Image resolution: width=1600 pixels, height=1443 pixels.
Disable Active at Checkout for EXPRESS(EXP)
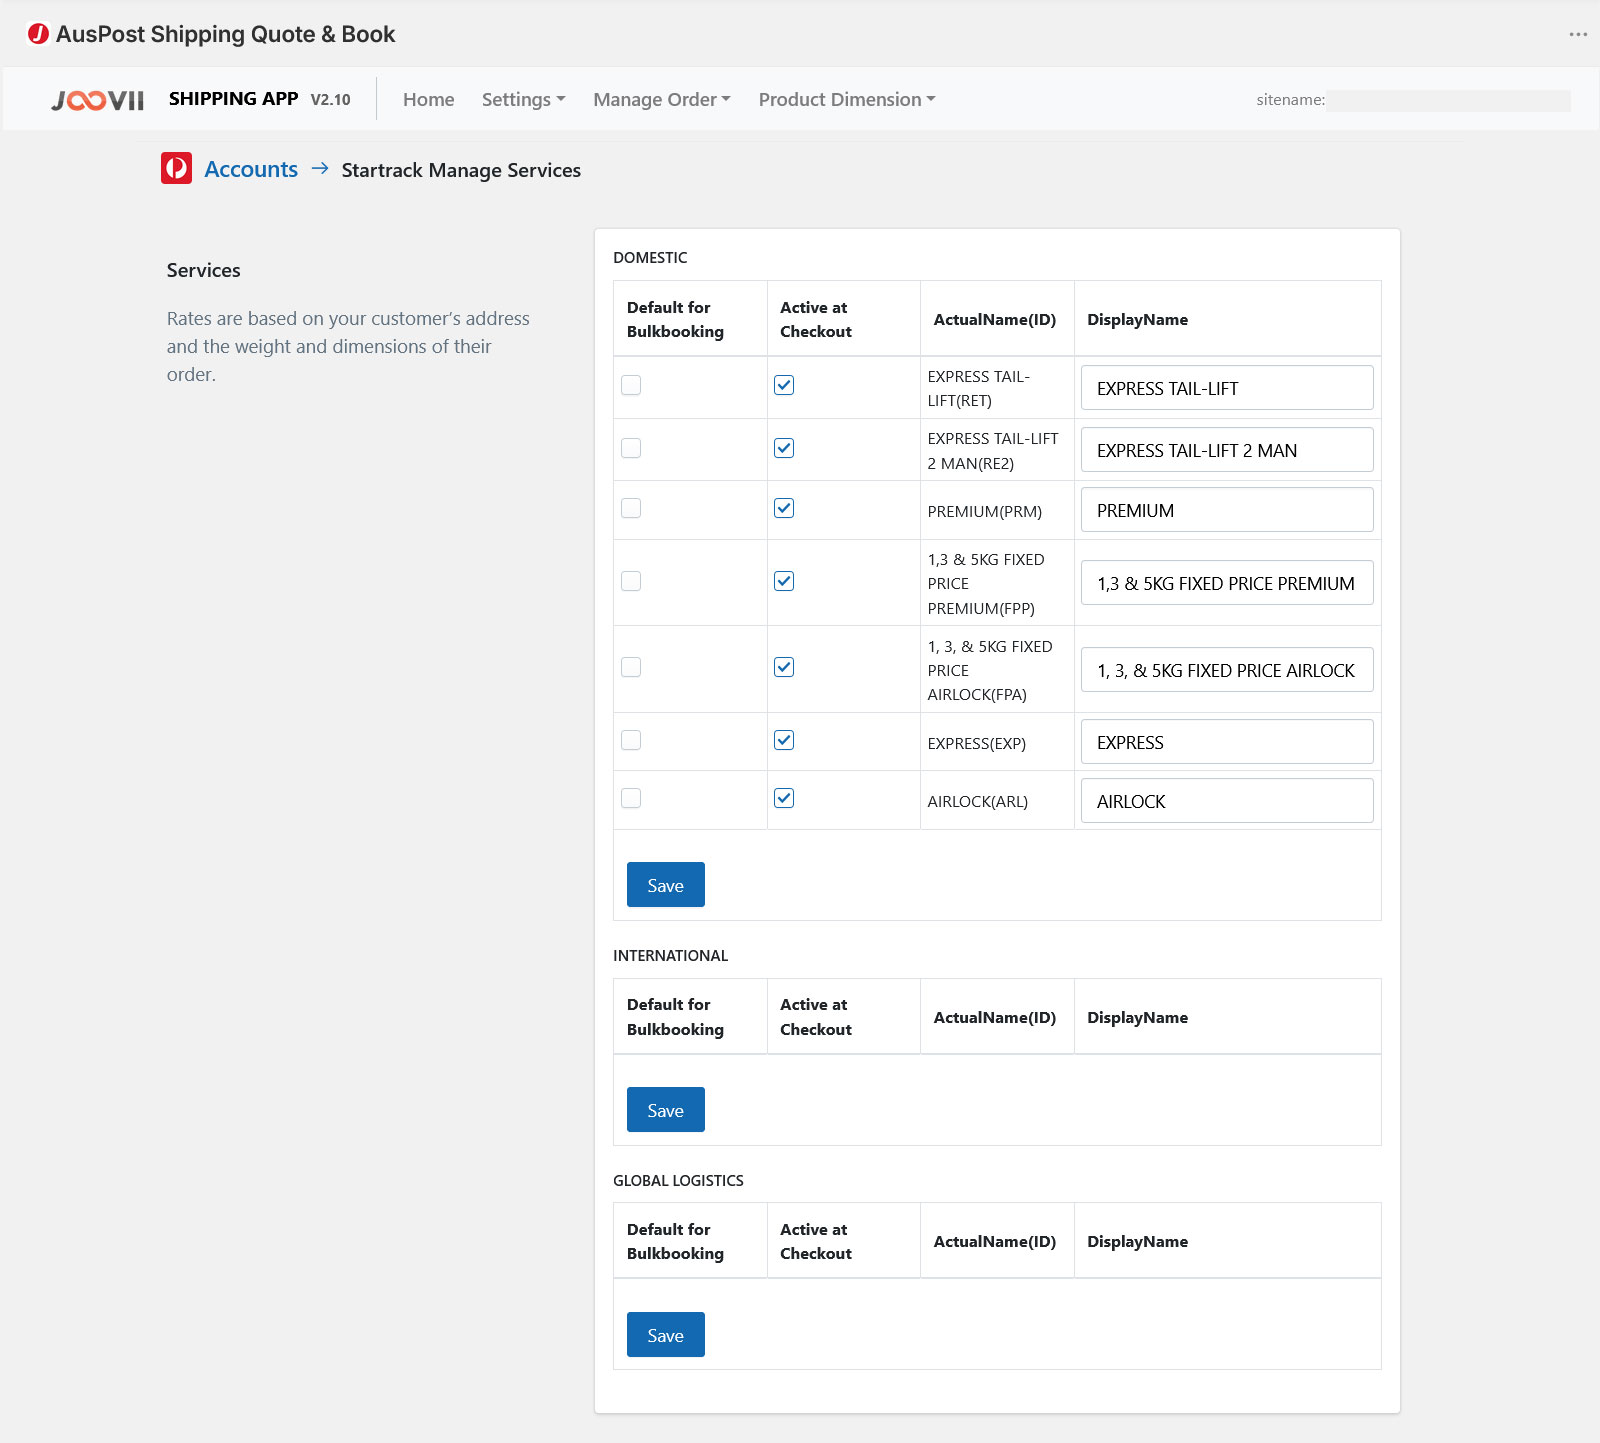pyautogui.click(x=784, y=740)
